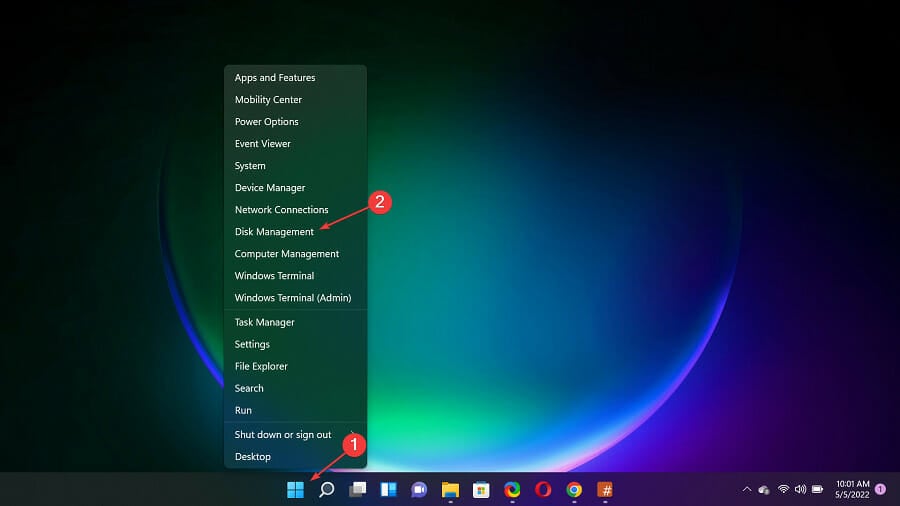Image resolution: width=900 pixels, height=506 pixels.
Task: Open Settings from the context menu
Action: coord(295,344)
